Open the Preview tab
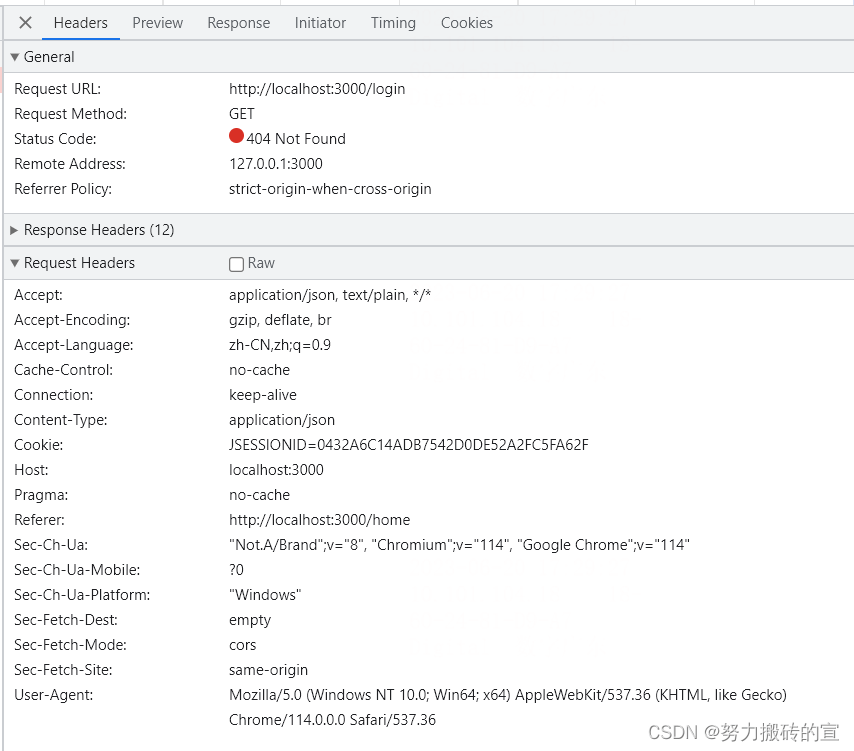The image size is (854, 751). click(158, 23)
